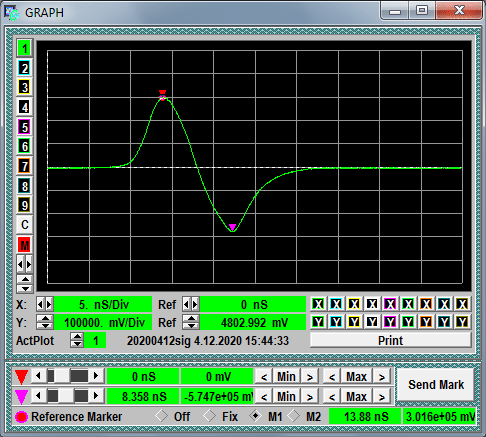Go to previous minimum for red marker
The width and height of the screenshot is (486, 437).
coord(264,377)
